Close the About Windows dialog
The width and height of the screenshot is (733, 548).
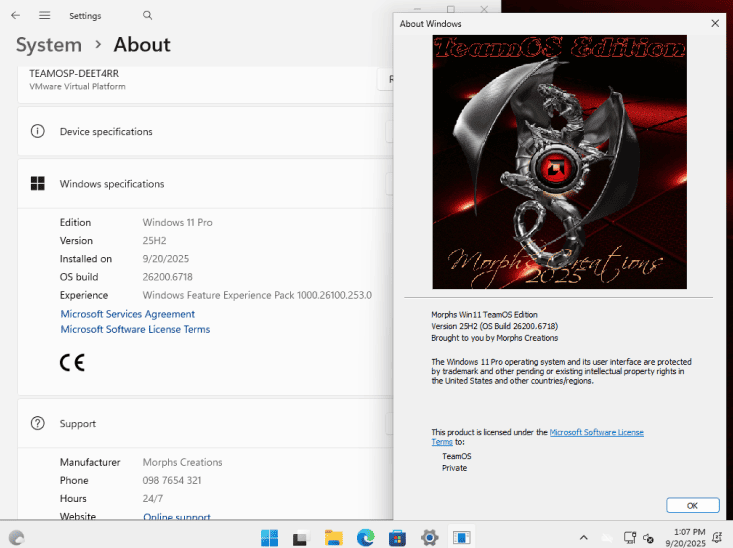click(715, 23)
